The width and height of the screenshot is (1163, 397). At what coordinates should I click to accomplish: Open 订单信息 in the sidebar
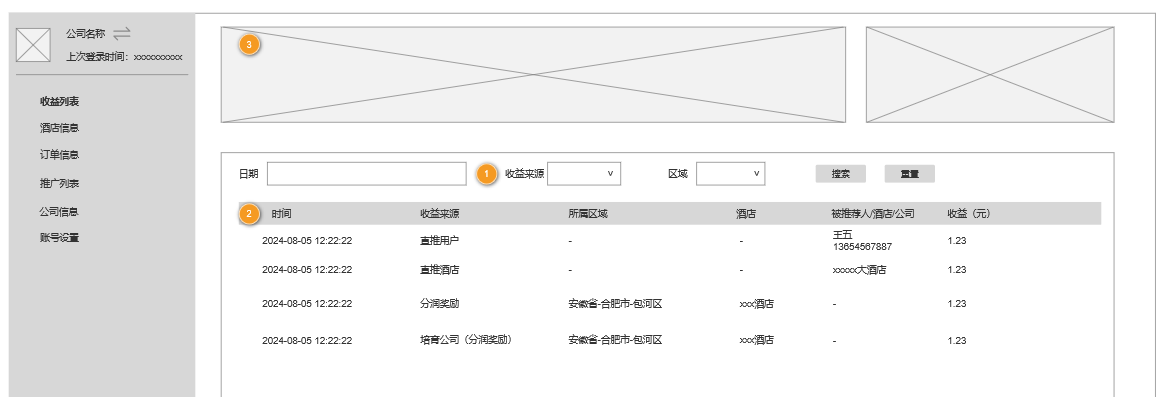pos(59,155)
